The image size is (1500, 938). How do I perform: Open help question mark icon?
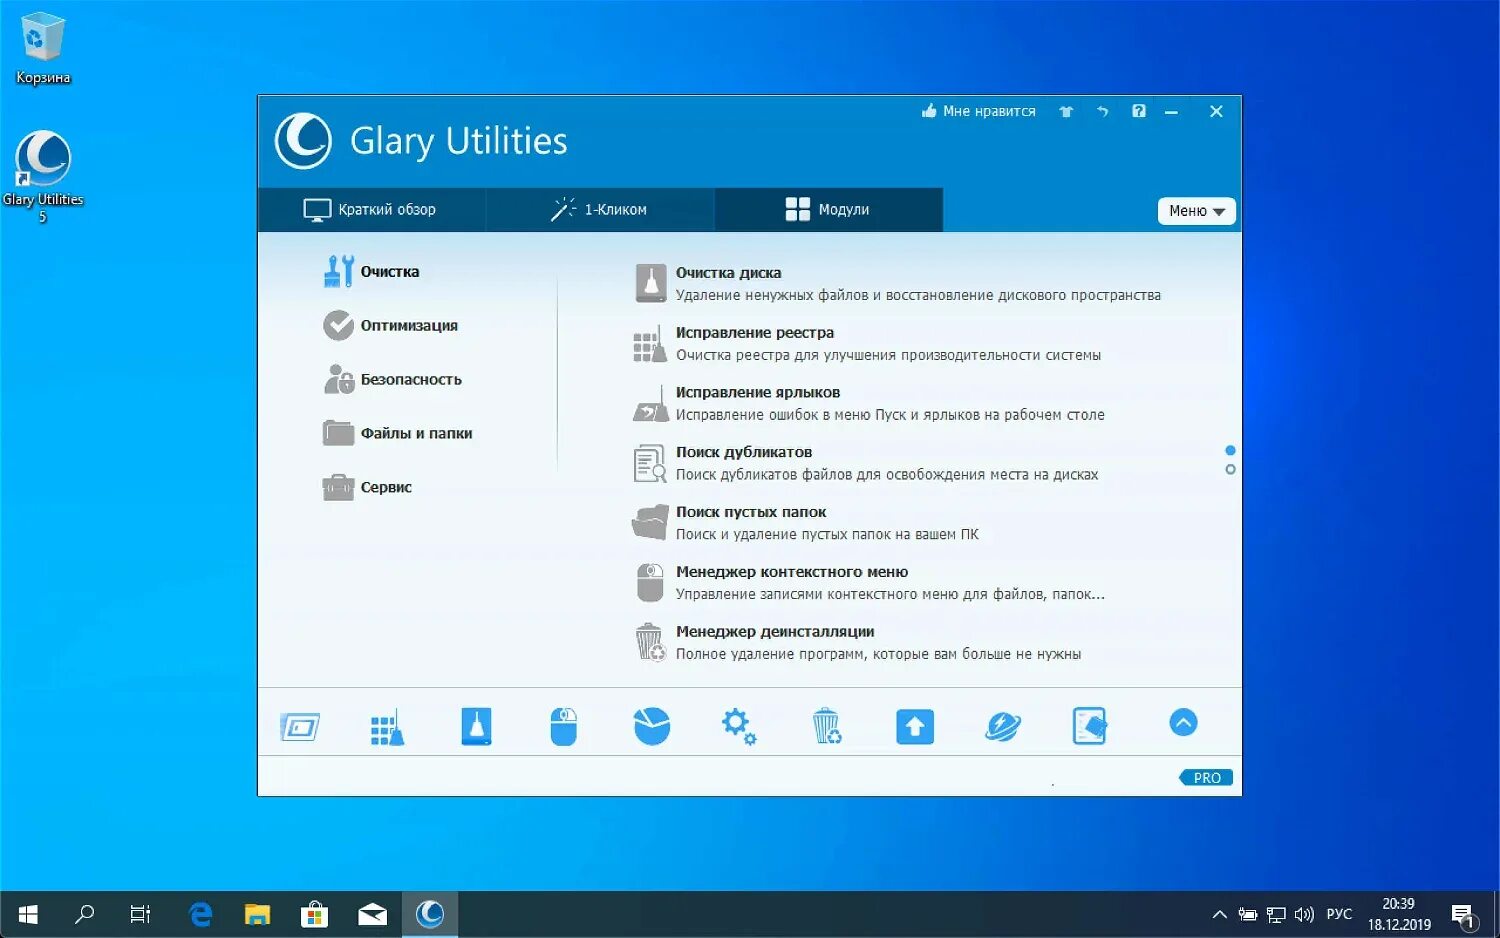(x=1139, y=111)
